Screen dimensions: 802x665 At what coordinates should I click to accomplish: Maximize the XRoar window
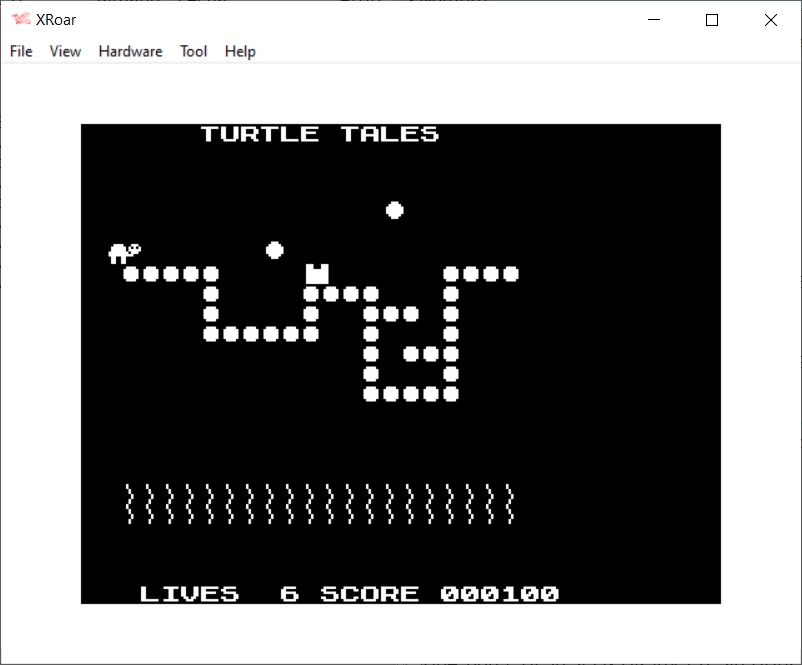(x=712, y=20)
